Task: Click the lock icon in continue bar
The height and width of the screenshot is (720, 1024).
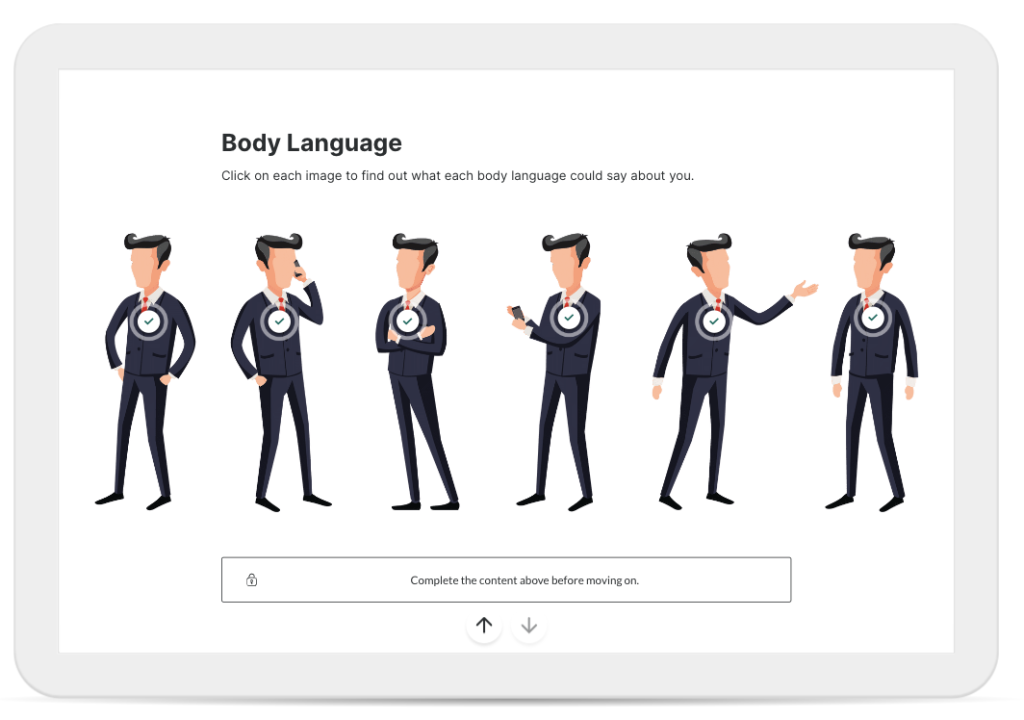Action: [x=251, y=580]
